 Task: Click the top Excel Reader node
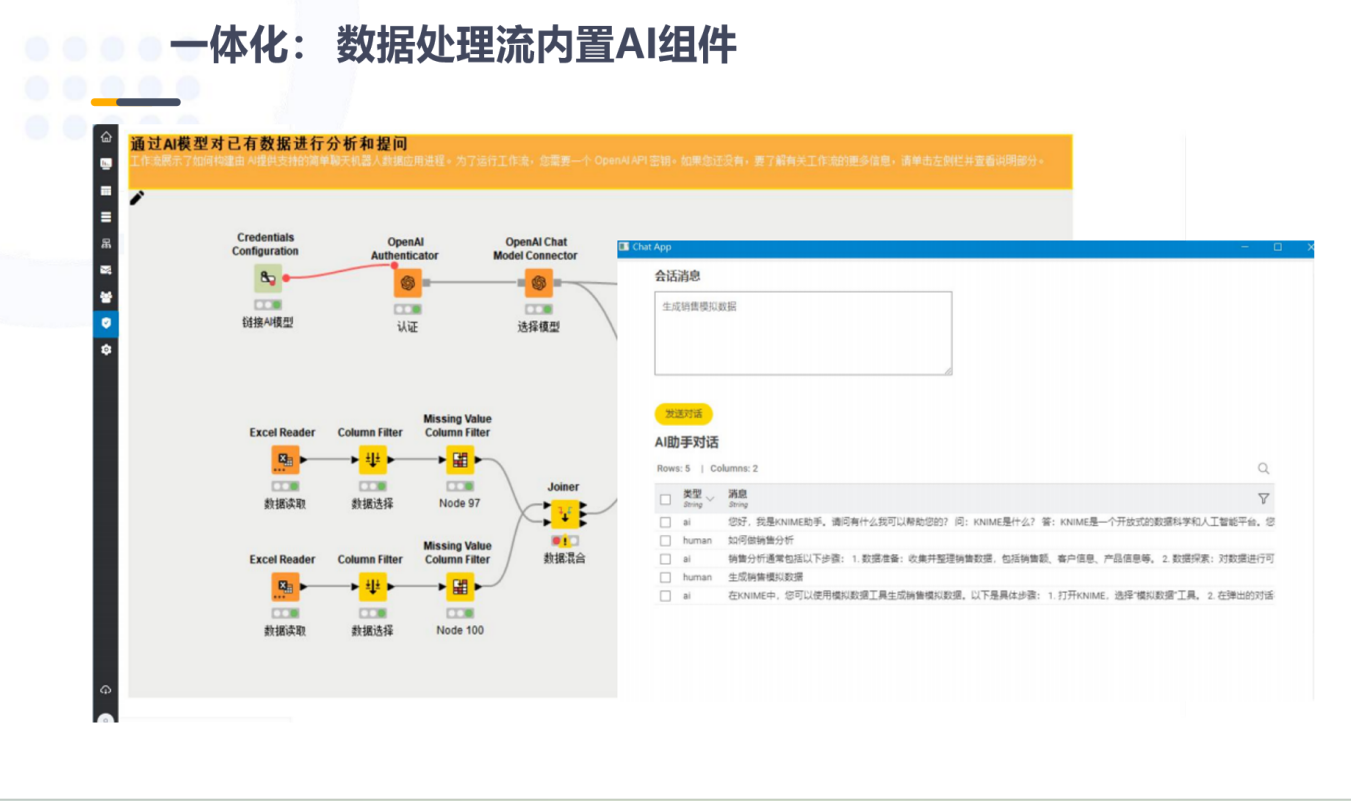(x=285, y=460)
